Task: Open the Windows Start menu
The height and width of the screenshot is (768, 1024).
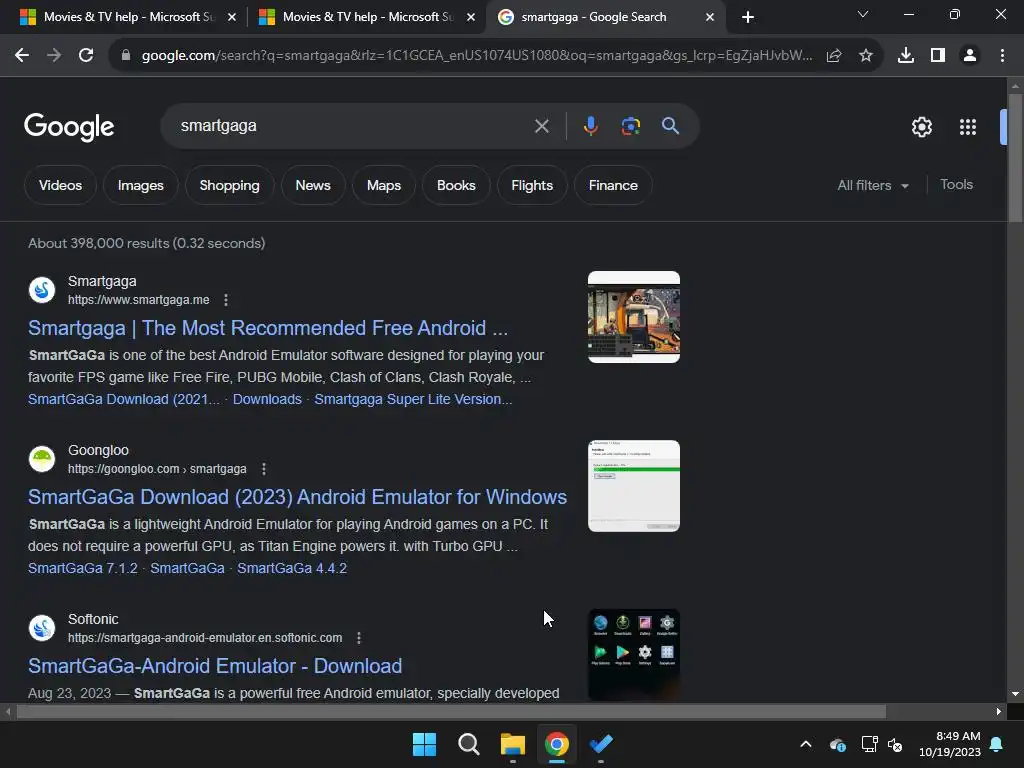Action: [x=424, y=744]
